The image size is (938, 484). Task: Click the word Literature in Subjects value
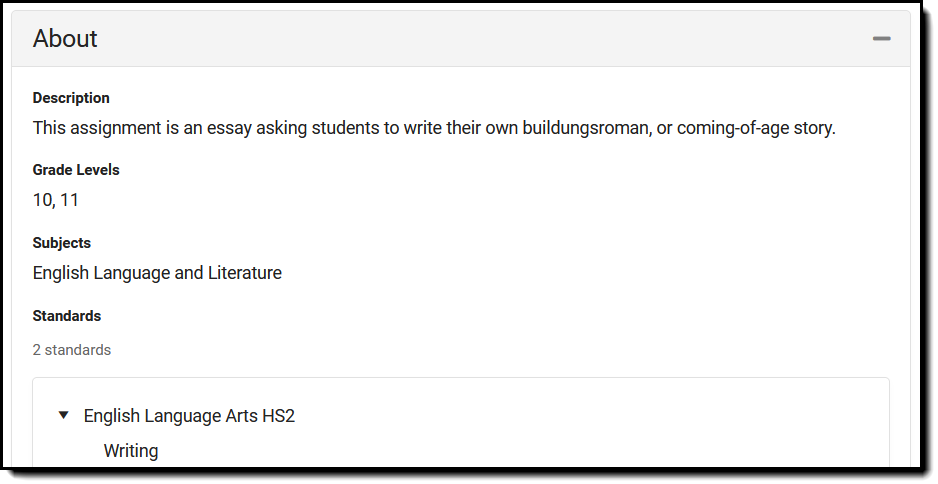coord(245,273)
